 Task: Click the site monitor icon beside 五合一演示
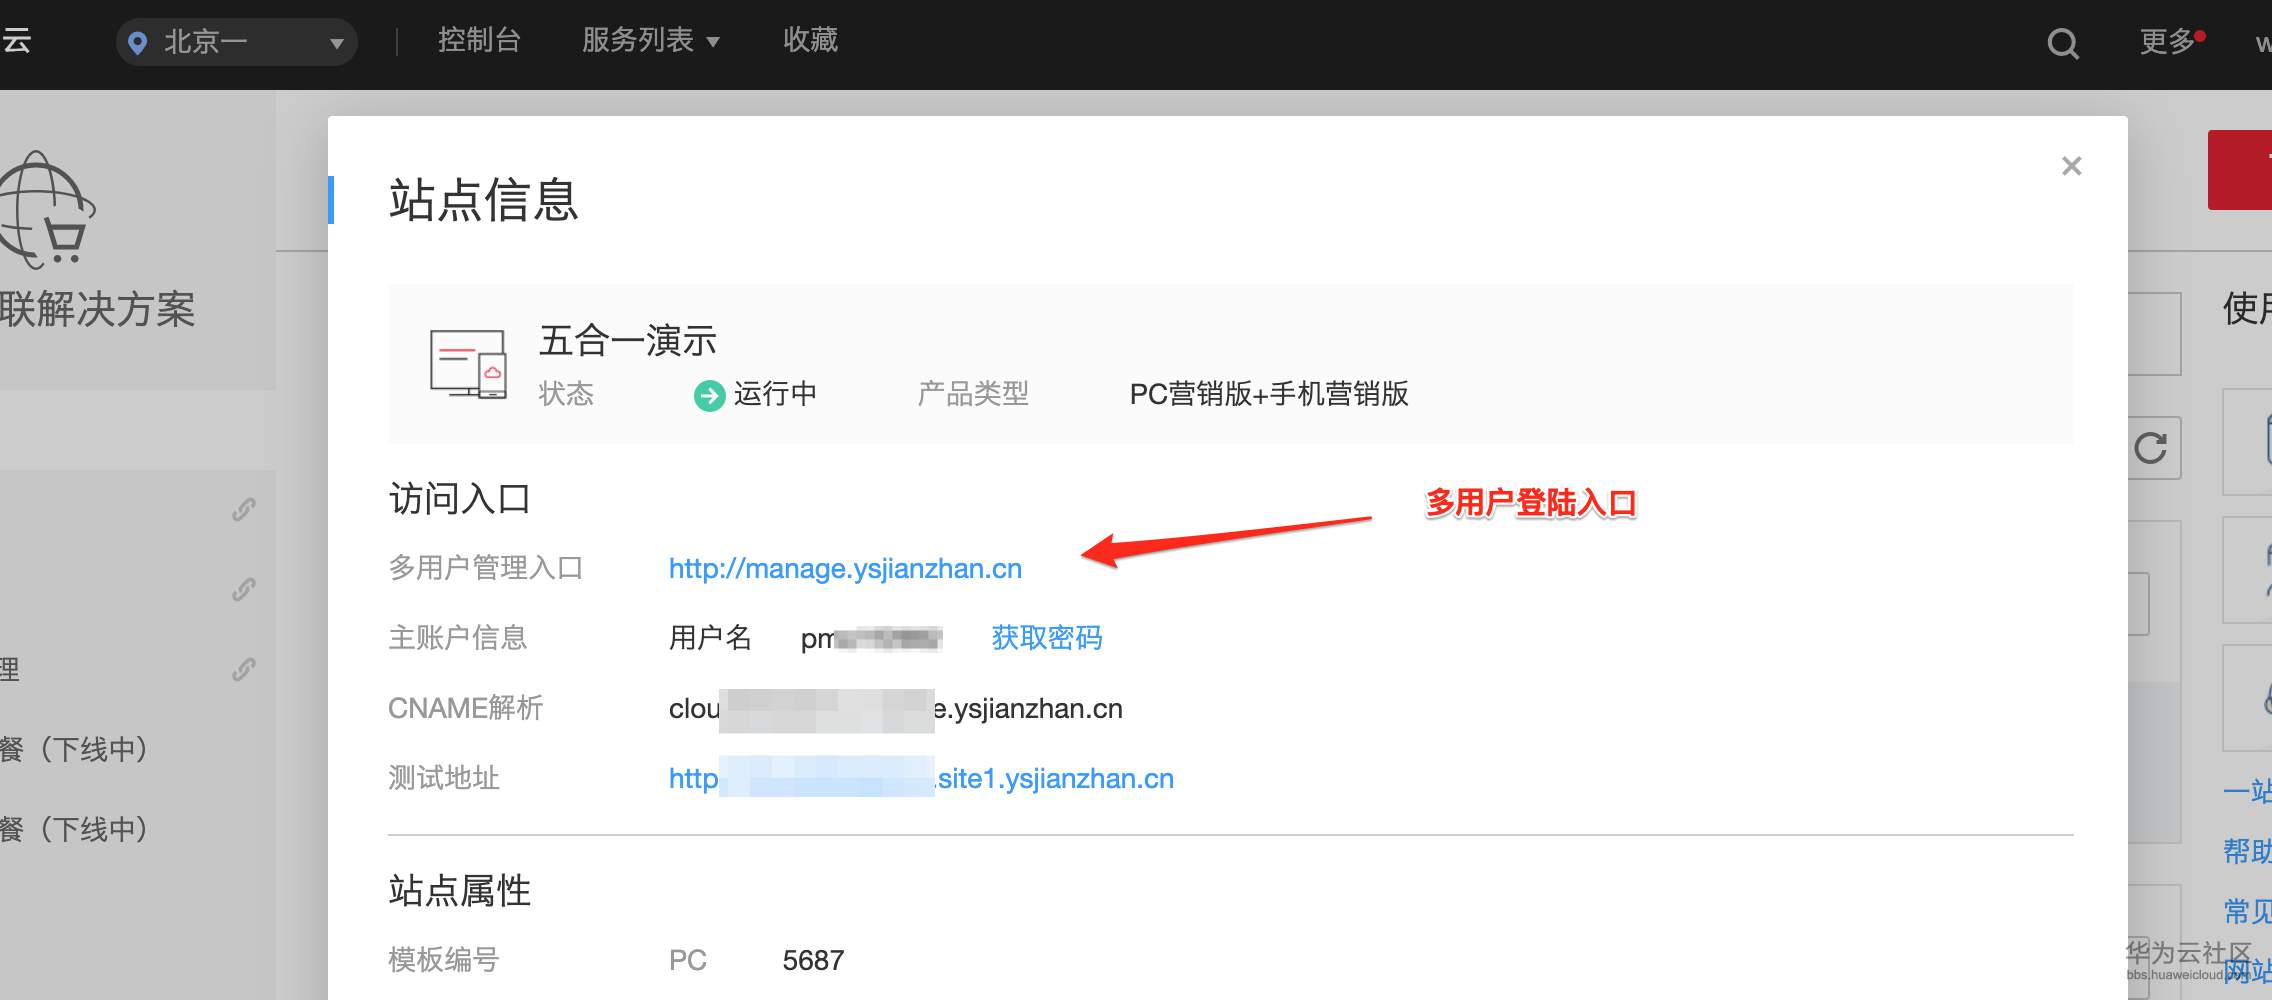pos(468,364)
